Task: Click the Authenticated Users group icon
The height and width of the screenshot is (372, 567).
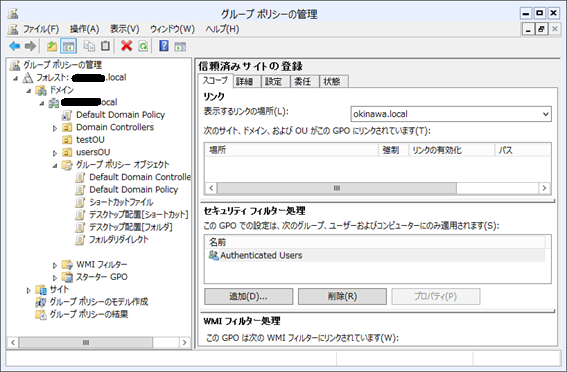Action: tap(214, 255)
